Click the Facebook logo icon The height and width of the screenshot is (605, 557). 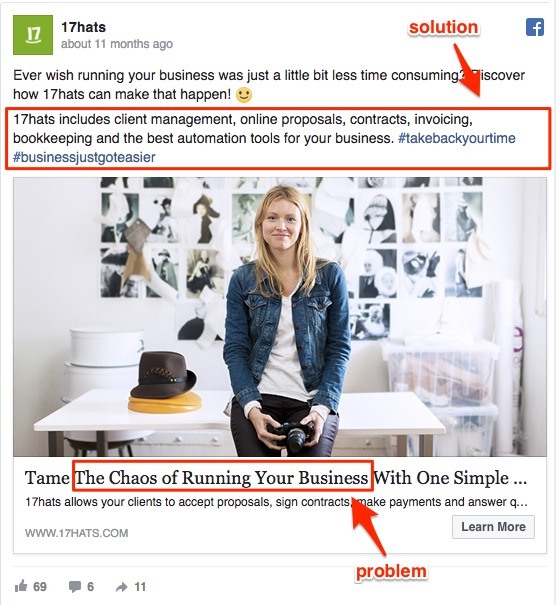(535, 27)
